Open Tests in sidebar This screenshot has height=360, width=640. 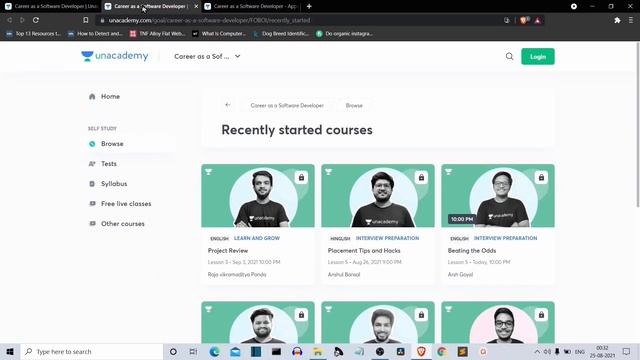[x=103, y=164]
